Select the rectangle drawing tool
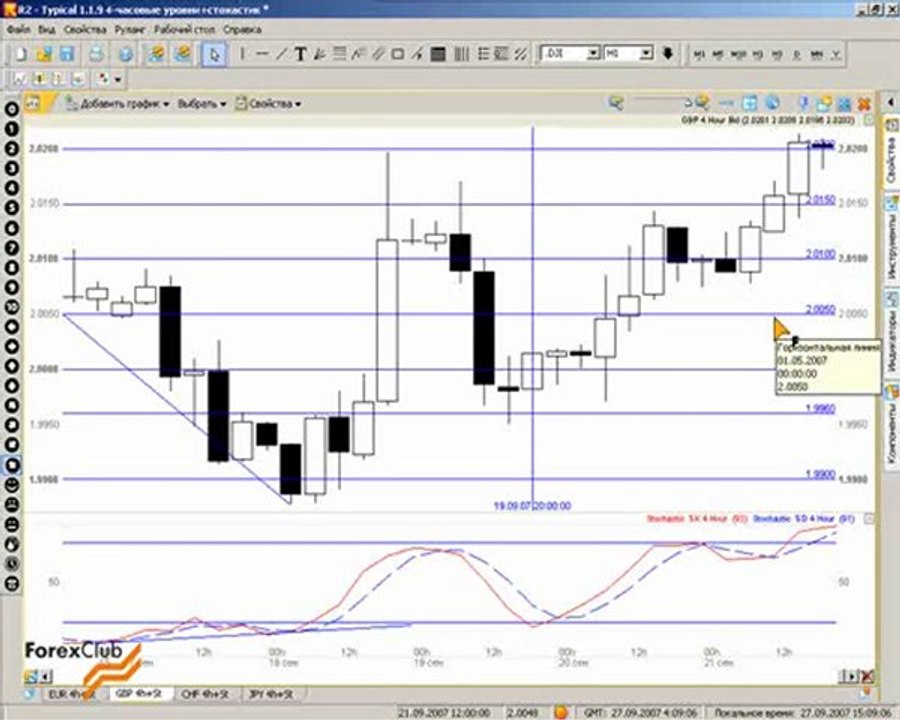900x720 pixels. pyautogui.click(x=397, y=54)
